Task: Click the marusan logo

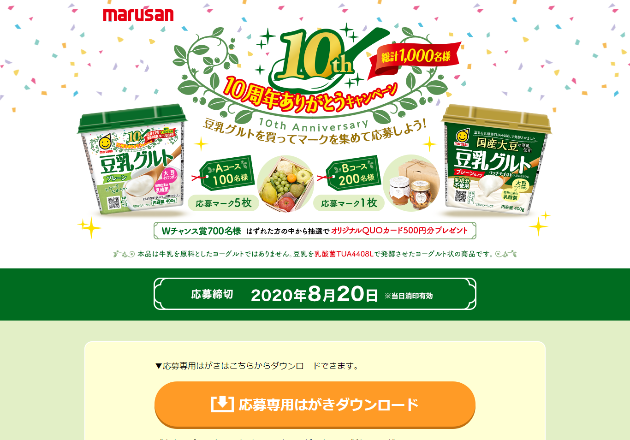Action: pos(138,15)
